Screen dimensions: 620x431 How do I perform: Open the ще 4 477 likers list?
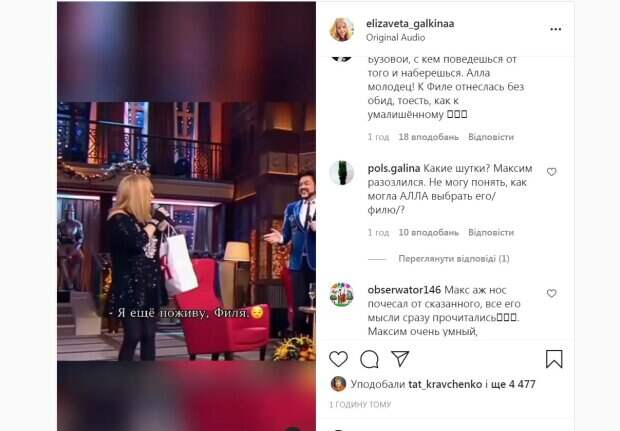tap(513, 384)
